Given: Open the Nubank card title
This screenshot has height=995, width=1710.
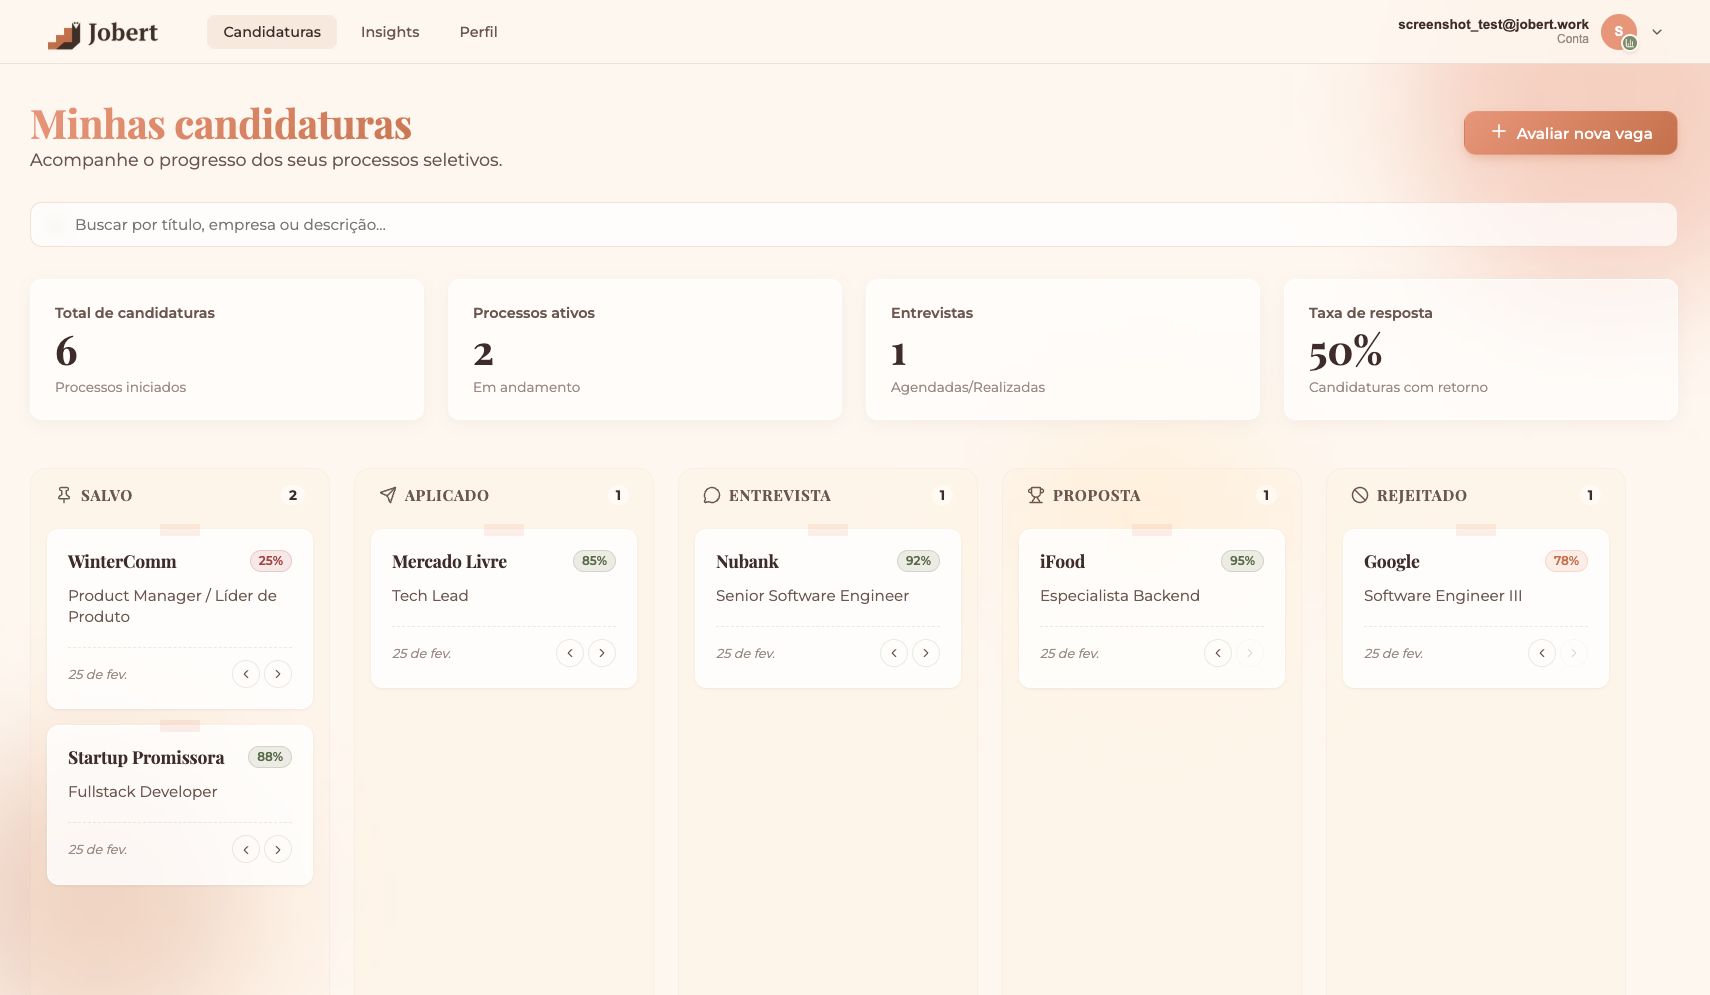Looking at the screenshot, I should point(747,562).
